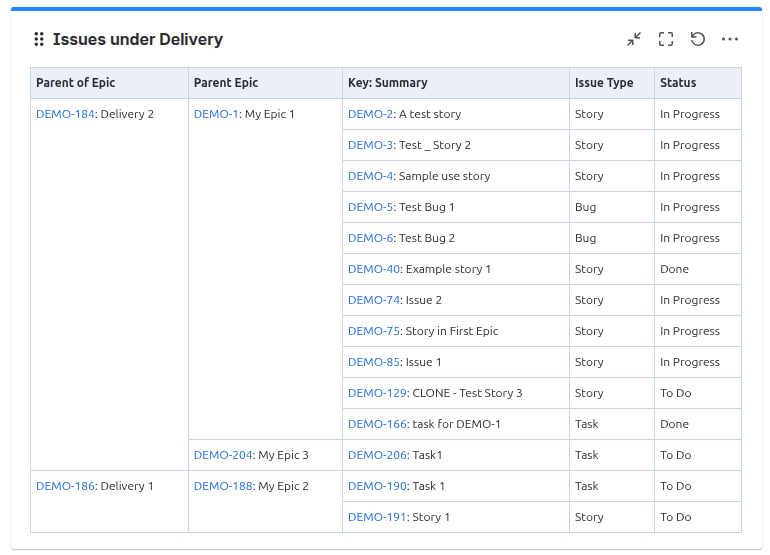Click the Bug issue type for DEMO-6
Screen dimensions: 770x555
tap(585, 238)
